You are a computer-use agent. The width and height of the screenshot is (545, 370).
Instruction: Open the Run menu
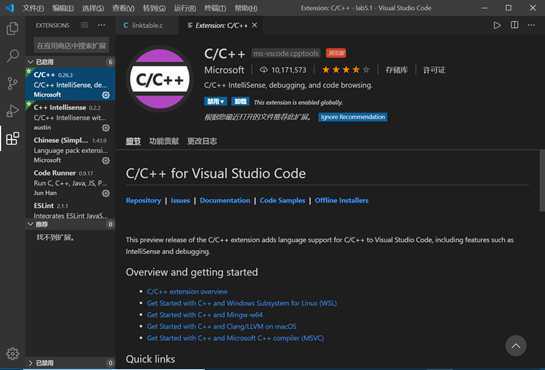pos(185,8)
